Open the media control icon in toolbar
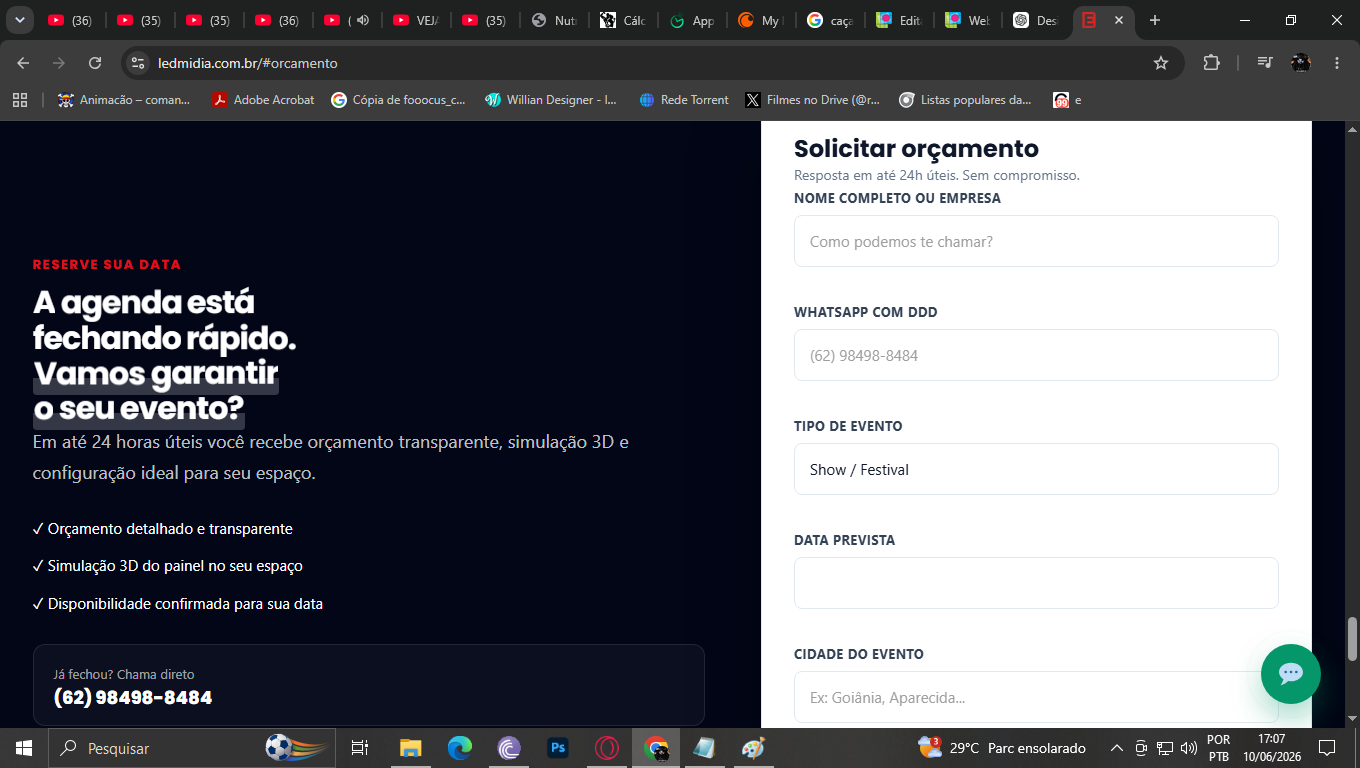This screenshot has width=1360, height=768. [x=1265, y=63]
